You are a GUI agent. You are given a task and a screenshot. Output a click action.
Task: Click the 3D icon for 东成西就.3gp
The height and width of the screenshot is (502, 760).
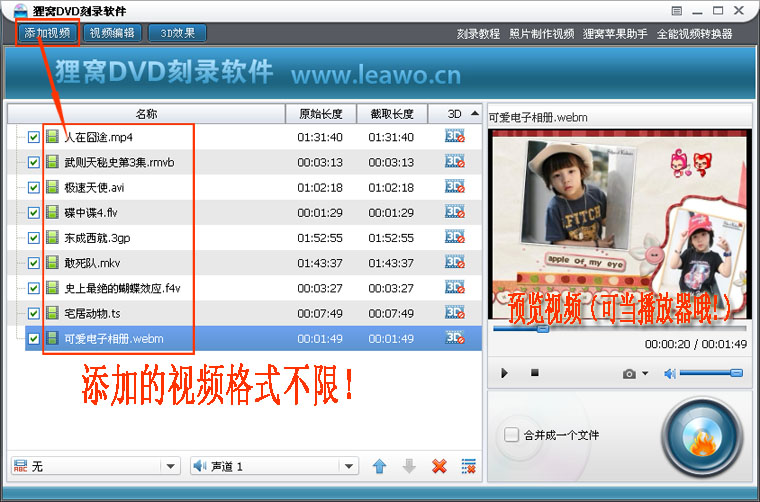[x=455, y=236]
